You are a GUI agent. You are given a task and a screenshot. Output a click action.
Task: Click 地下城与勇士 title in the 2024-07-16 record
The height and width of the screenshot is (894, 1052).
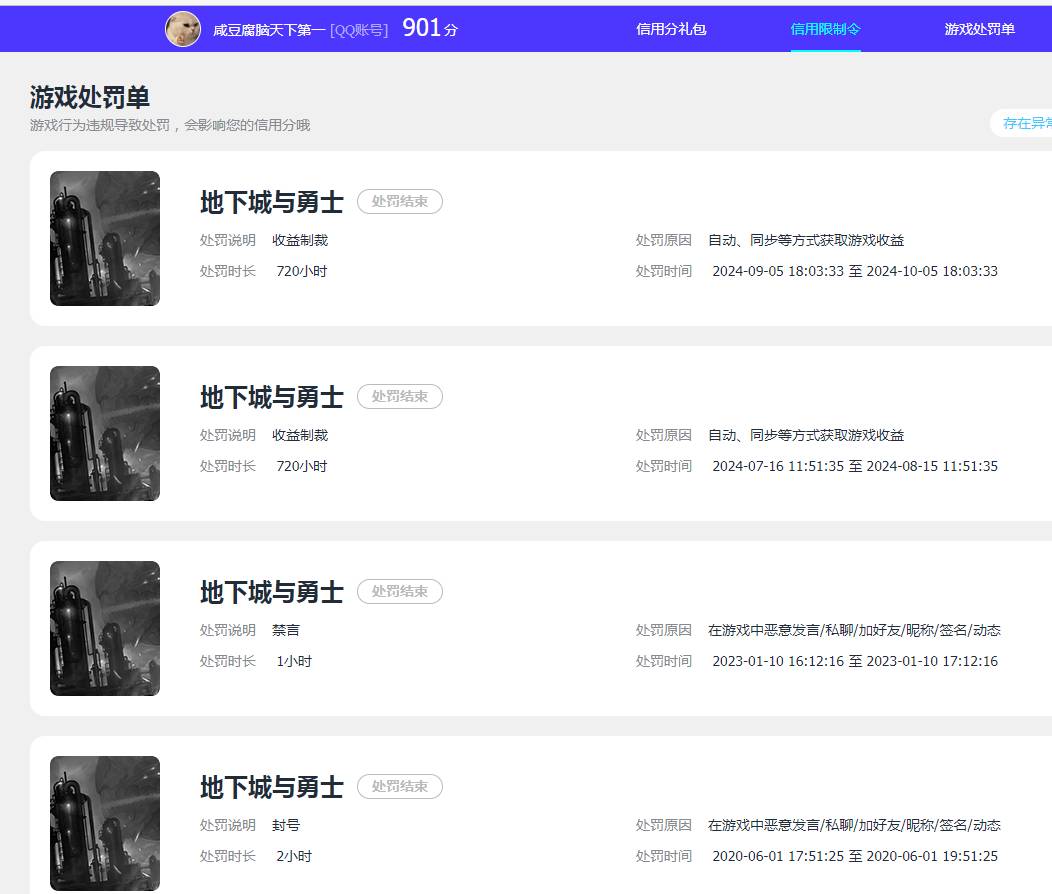point(271,397)
